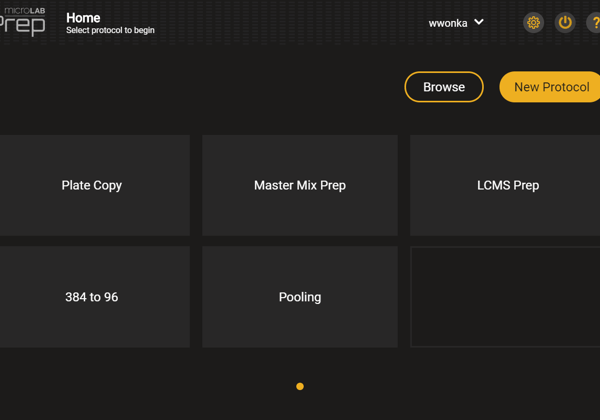Click the power icon
600x420 pixels.
[565, 23]
